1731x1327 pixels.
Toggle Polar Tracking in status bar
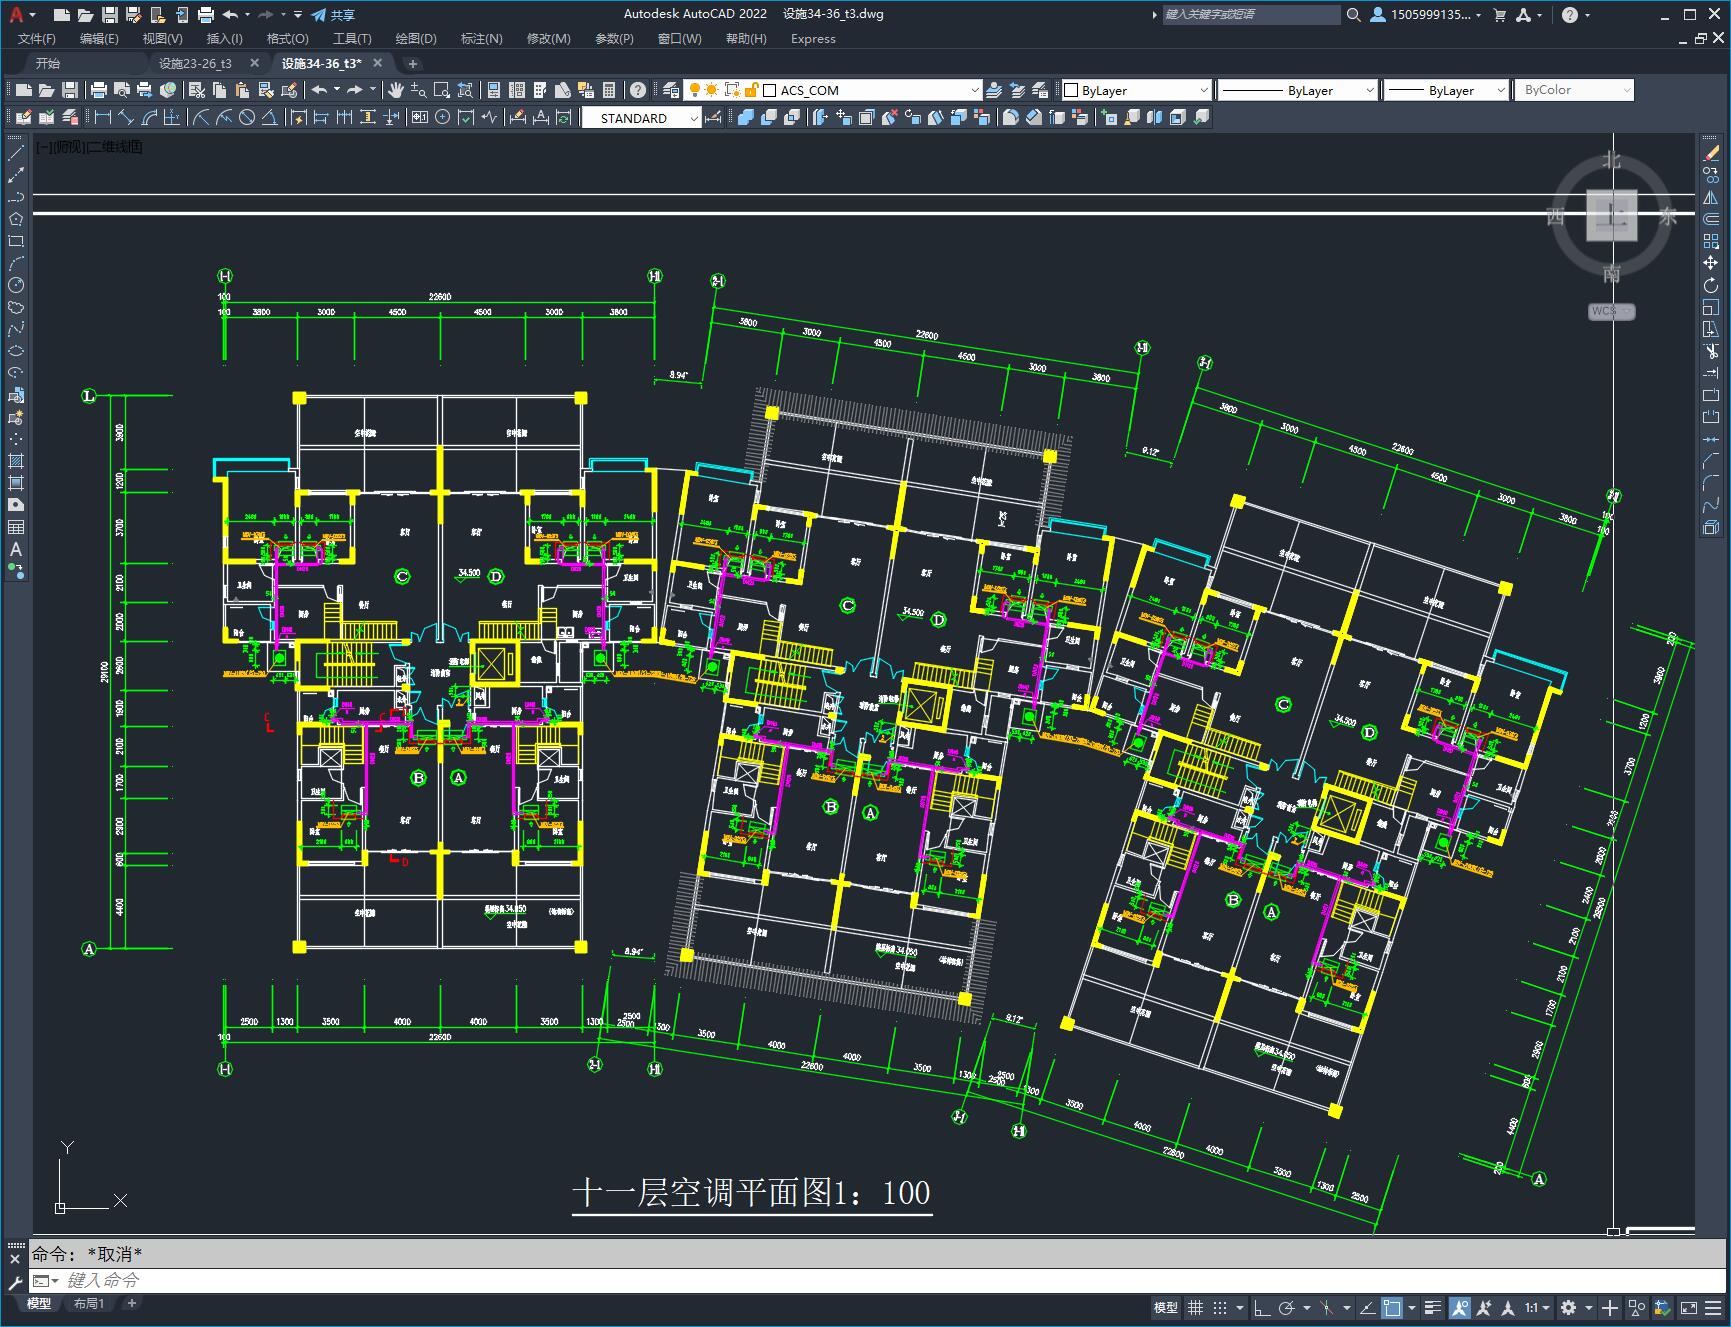click(x=1286, y=1307)
